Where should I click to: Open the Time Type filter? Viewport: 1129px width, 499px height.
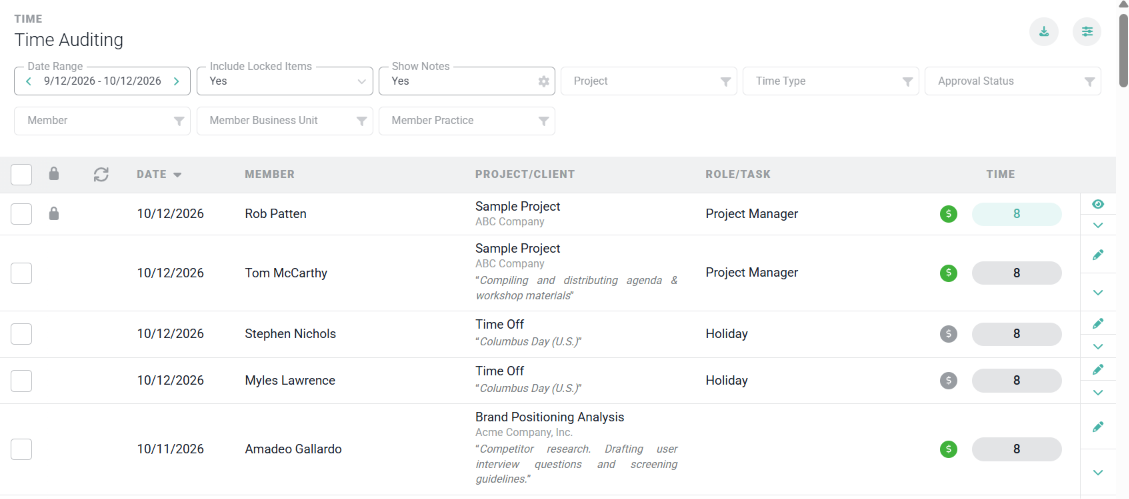tap(831, 81)
